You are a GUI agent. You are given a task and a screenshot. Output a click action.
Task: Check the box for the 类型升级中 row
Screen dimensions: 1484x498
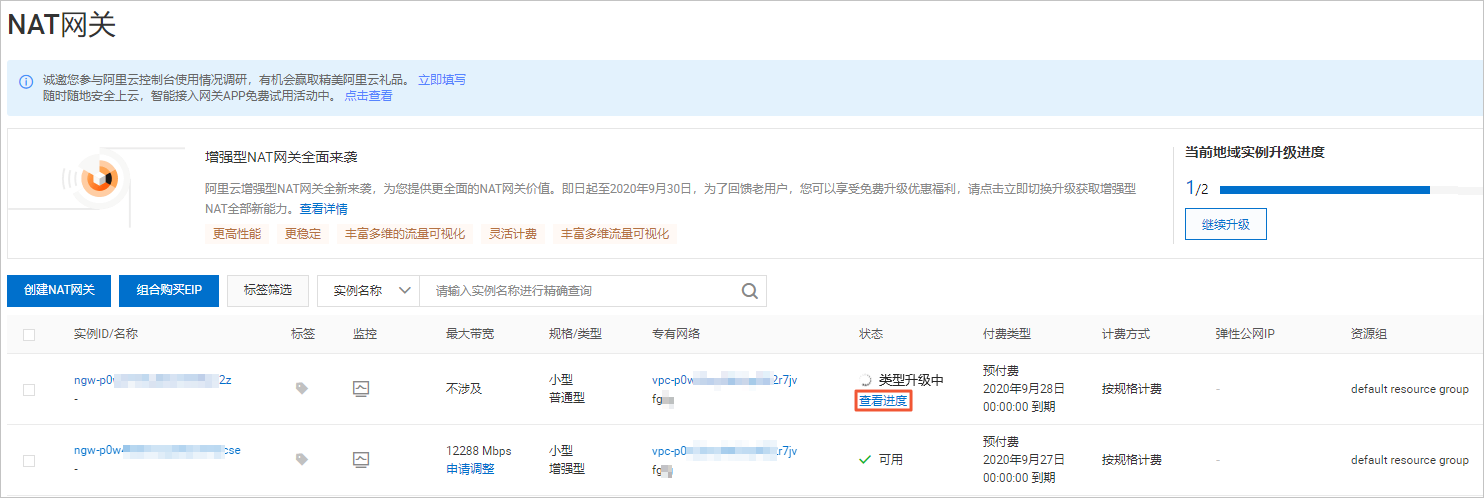coord(29,390)
